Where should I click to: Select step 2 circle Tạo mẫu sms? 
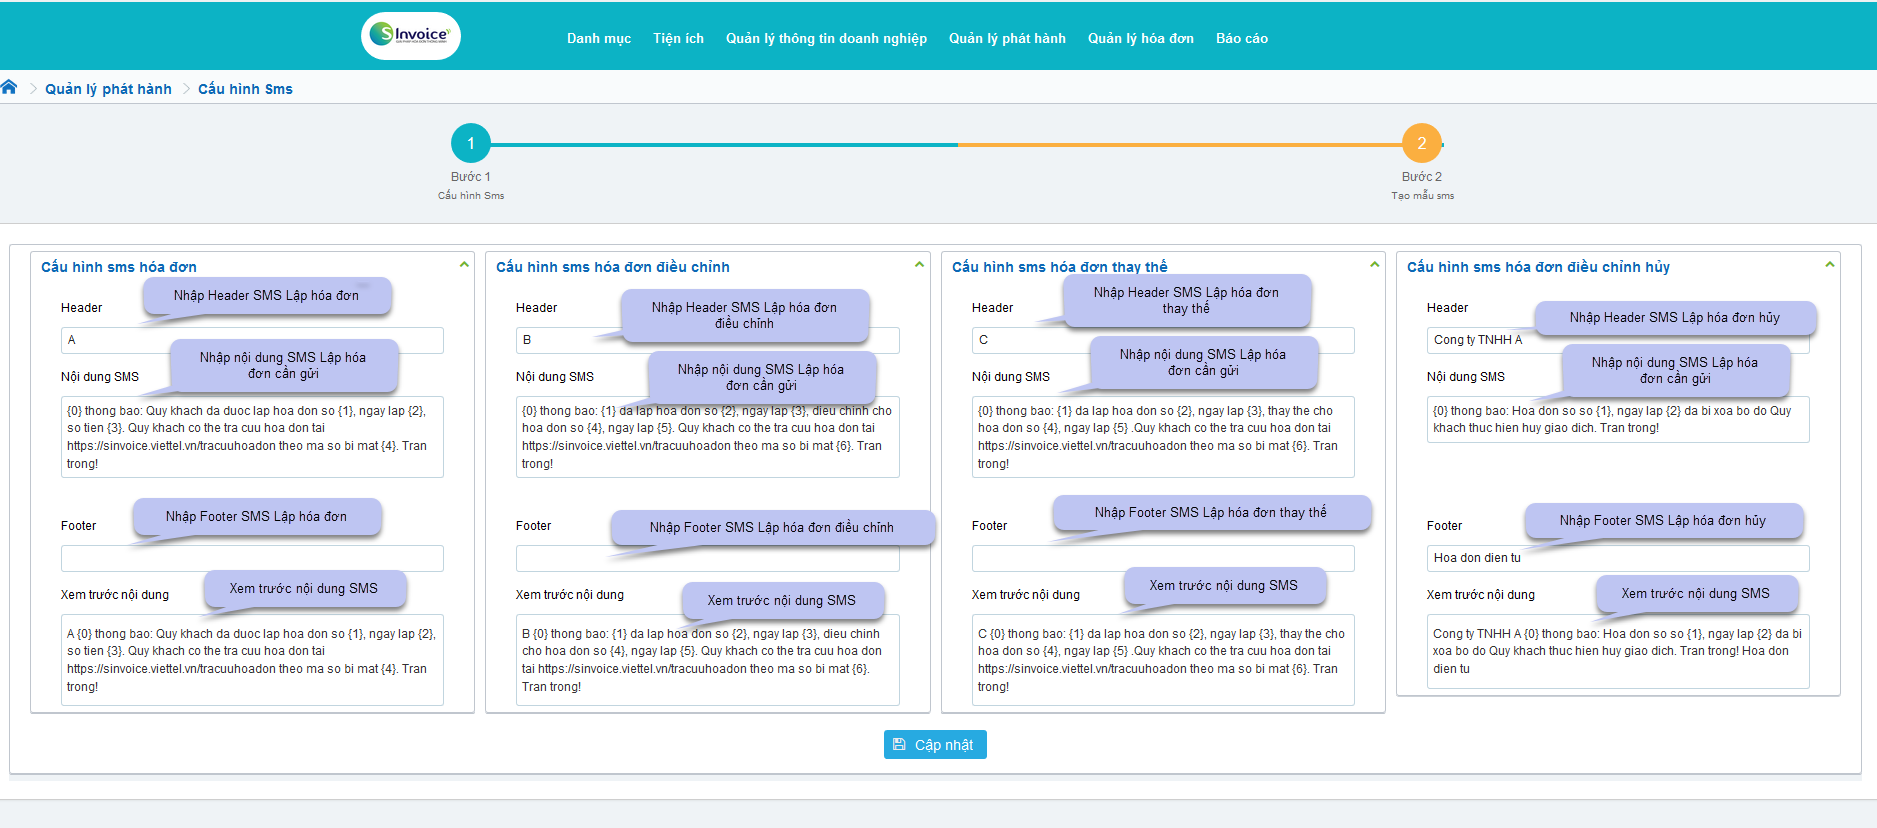coord(1421,143)
